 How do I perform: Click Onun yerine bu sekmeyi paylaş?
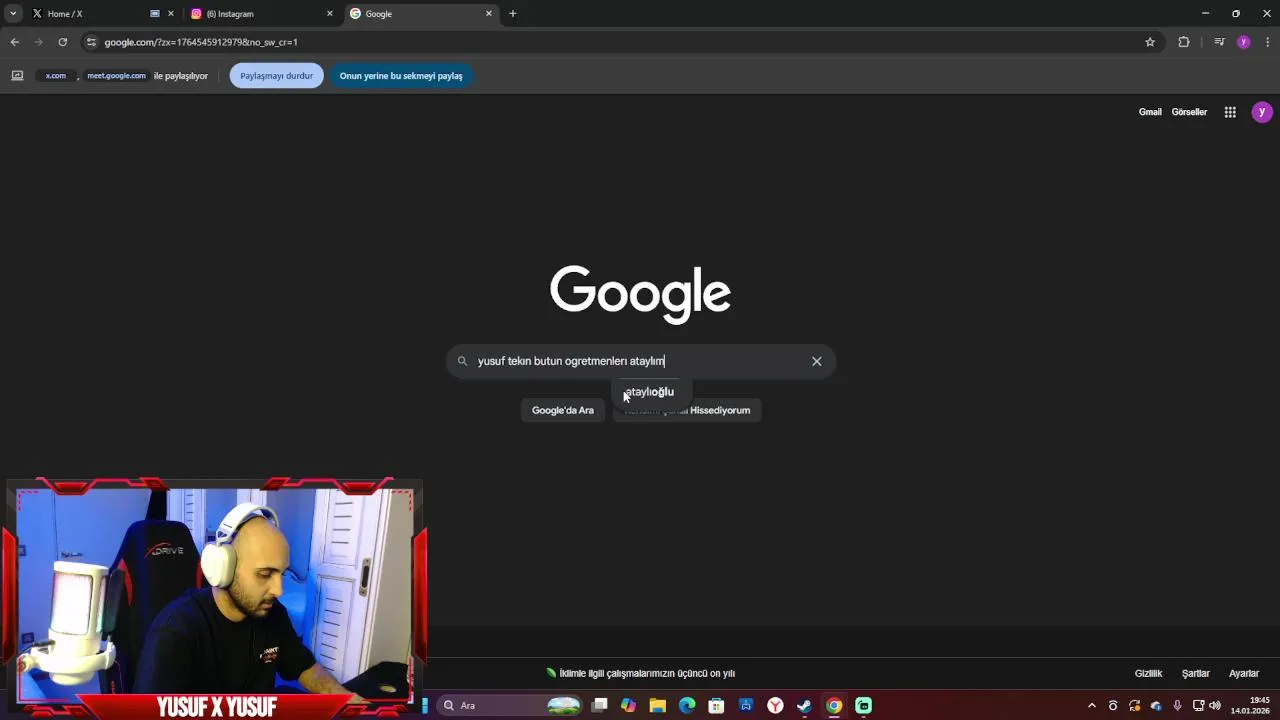point(401,76)
